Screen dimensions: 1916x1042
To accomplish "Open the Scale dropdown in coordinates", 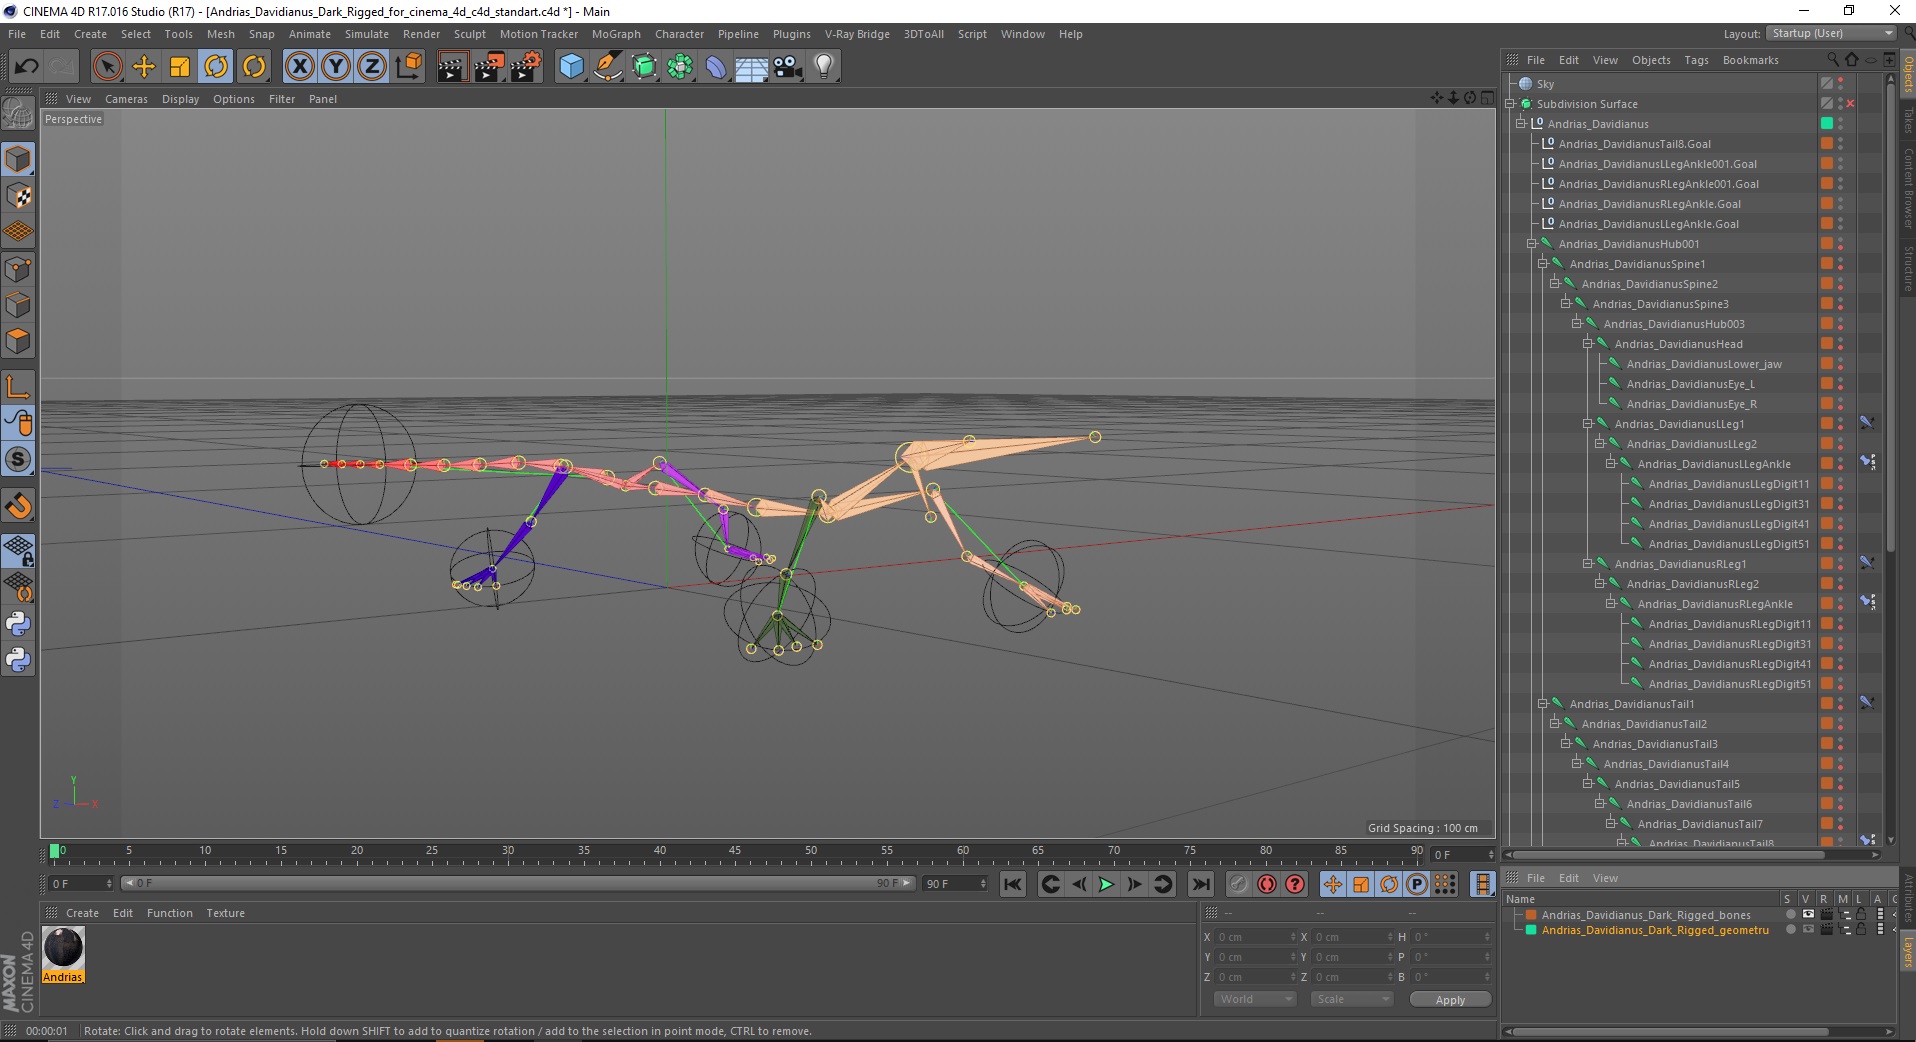I will point(1352,999).
